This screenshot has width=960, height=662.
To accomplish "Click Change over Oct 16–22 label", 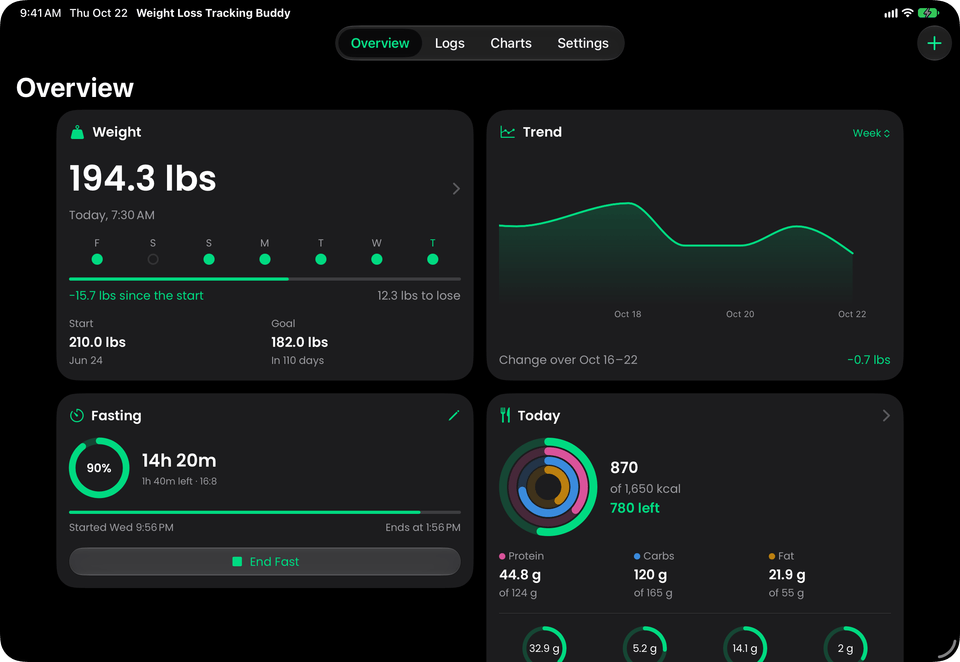I will pos(568,360).
